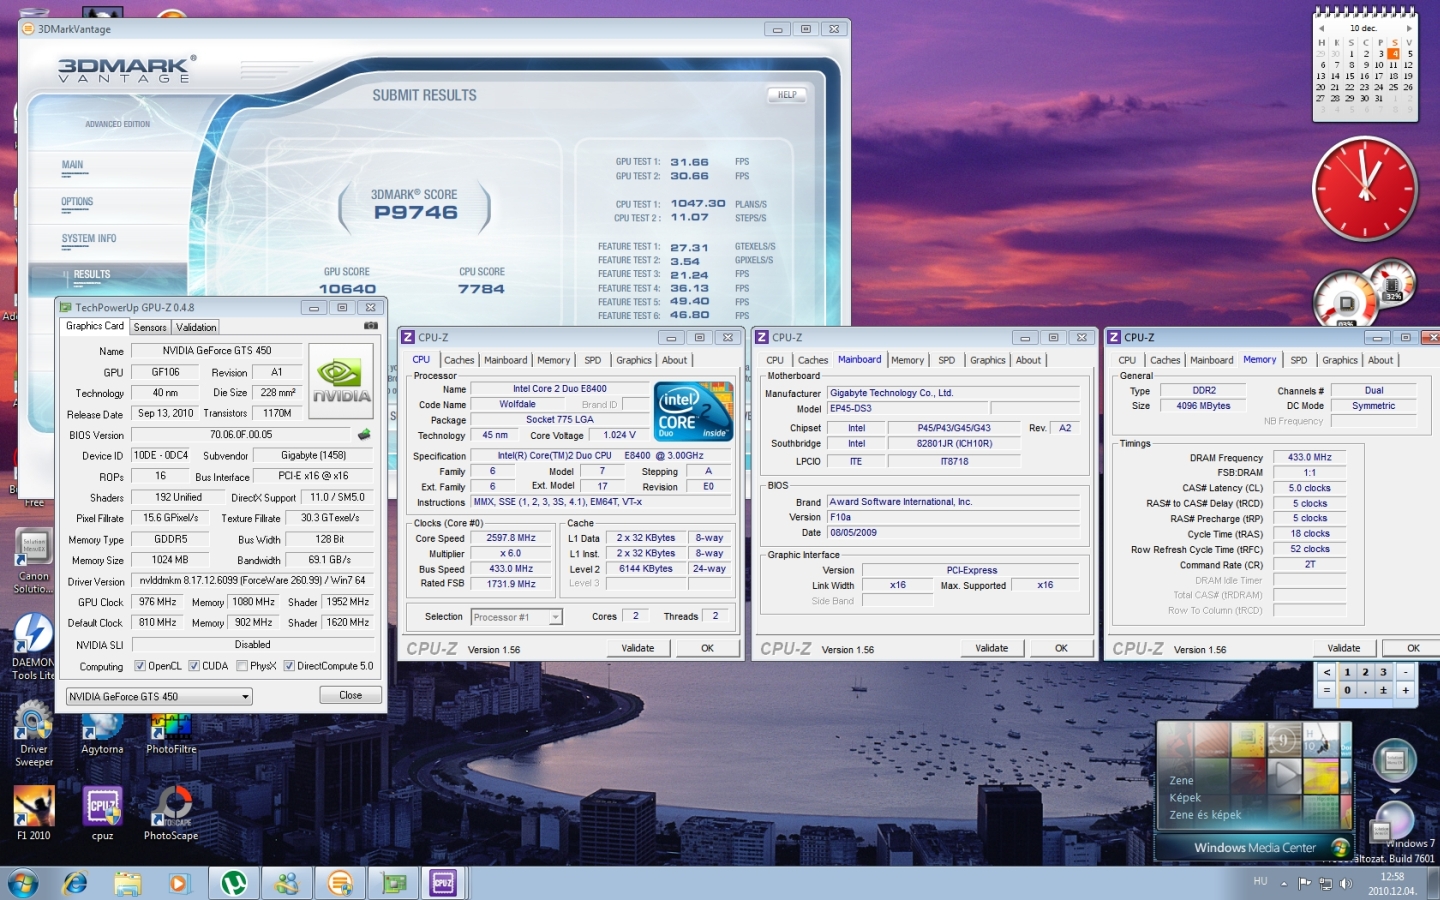The height and width of the screenshot is (900, 1440).
Task: Click Validate in CPU-Z Memory window
Action: tap(1344, 648)
